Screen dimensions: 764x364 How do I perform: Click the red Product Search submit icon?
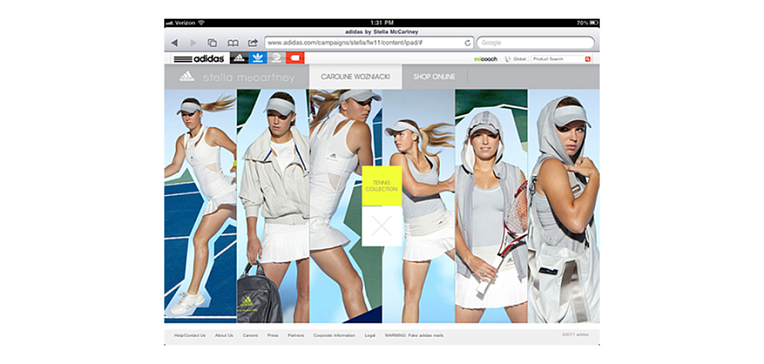coord(588,59)
